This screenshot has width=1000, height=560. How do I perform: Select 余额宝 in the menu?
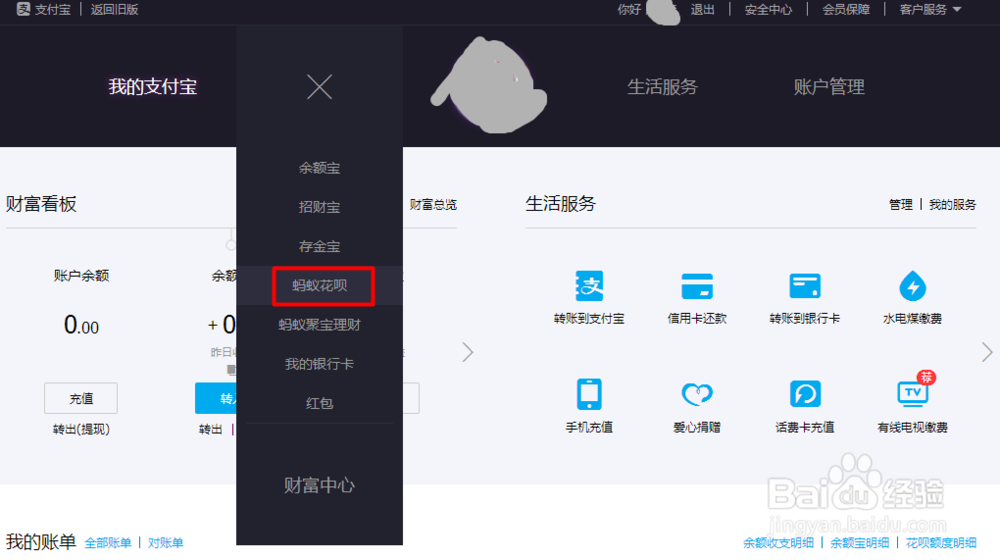tap(320, 168)
